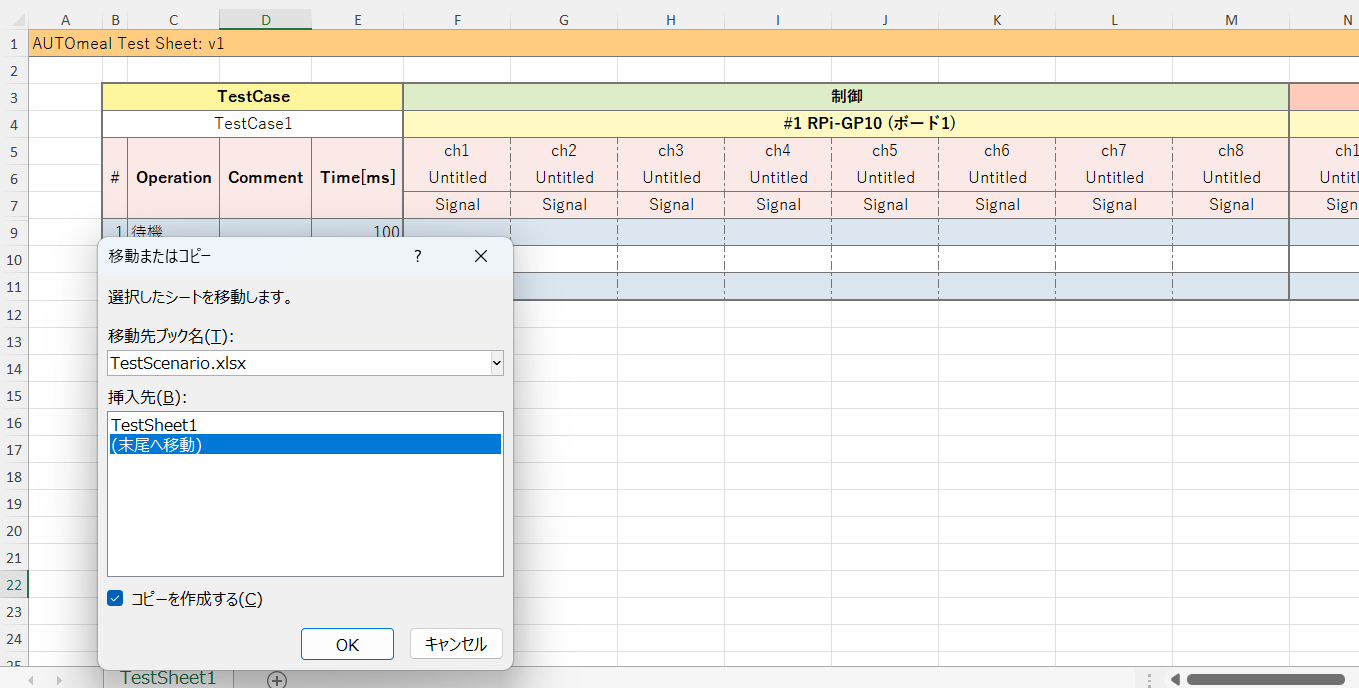Click the TestCase1 cell
Screen dimensions: 1359x688
[253, 124]
